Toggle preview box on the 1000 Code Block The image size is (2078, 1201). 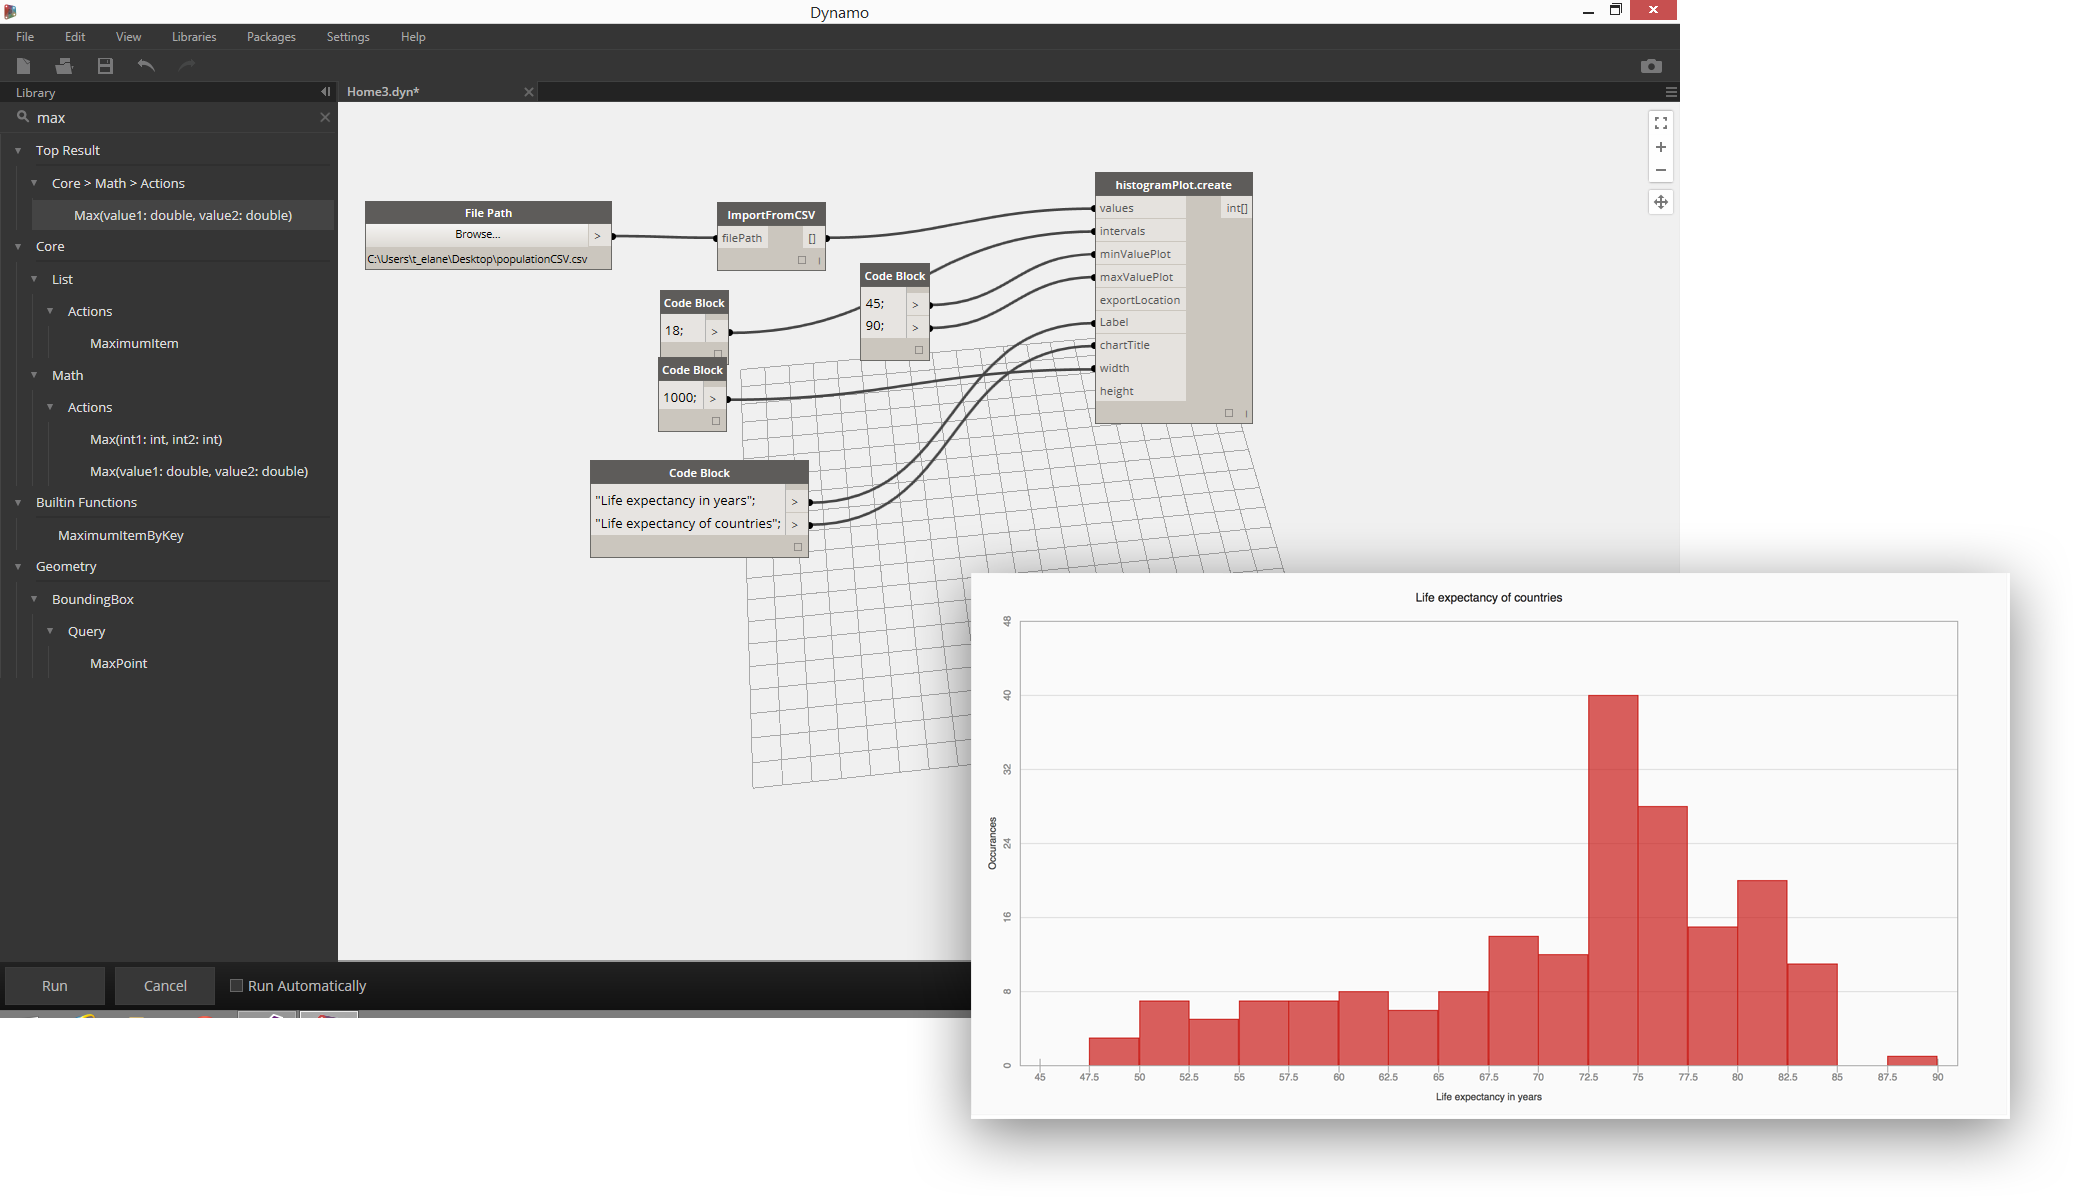pyautogui.click(x=716, y=421)
